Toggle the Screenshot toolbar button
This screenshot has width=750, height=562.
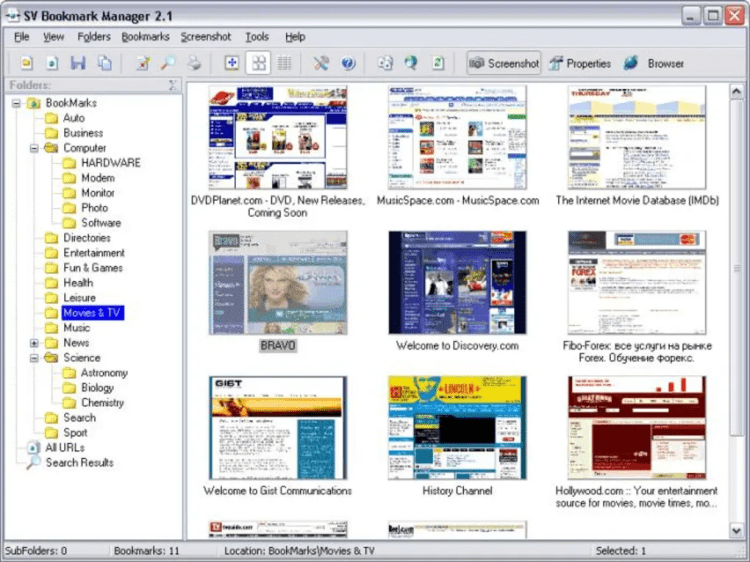(504, 63)
